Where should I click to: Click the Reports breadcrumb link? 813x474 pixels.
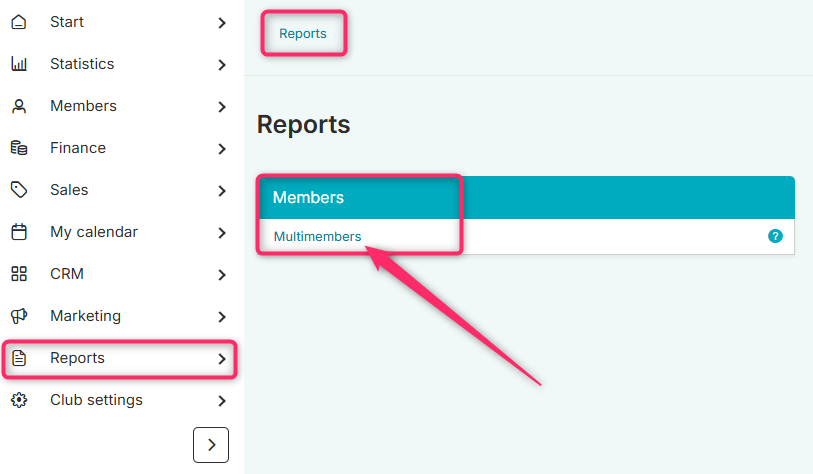tap(303, 34)
